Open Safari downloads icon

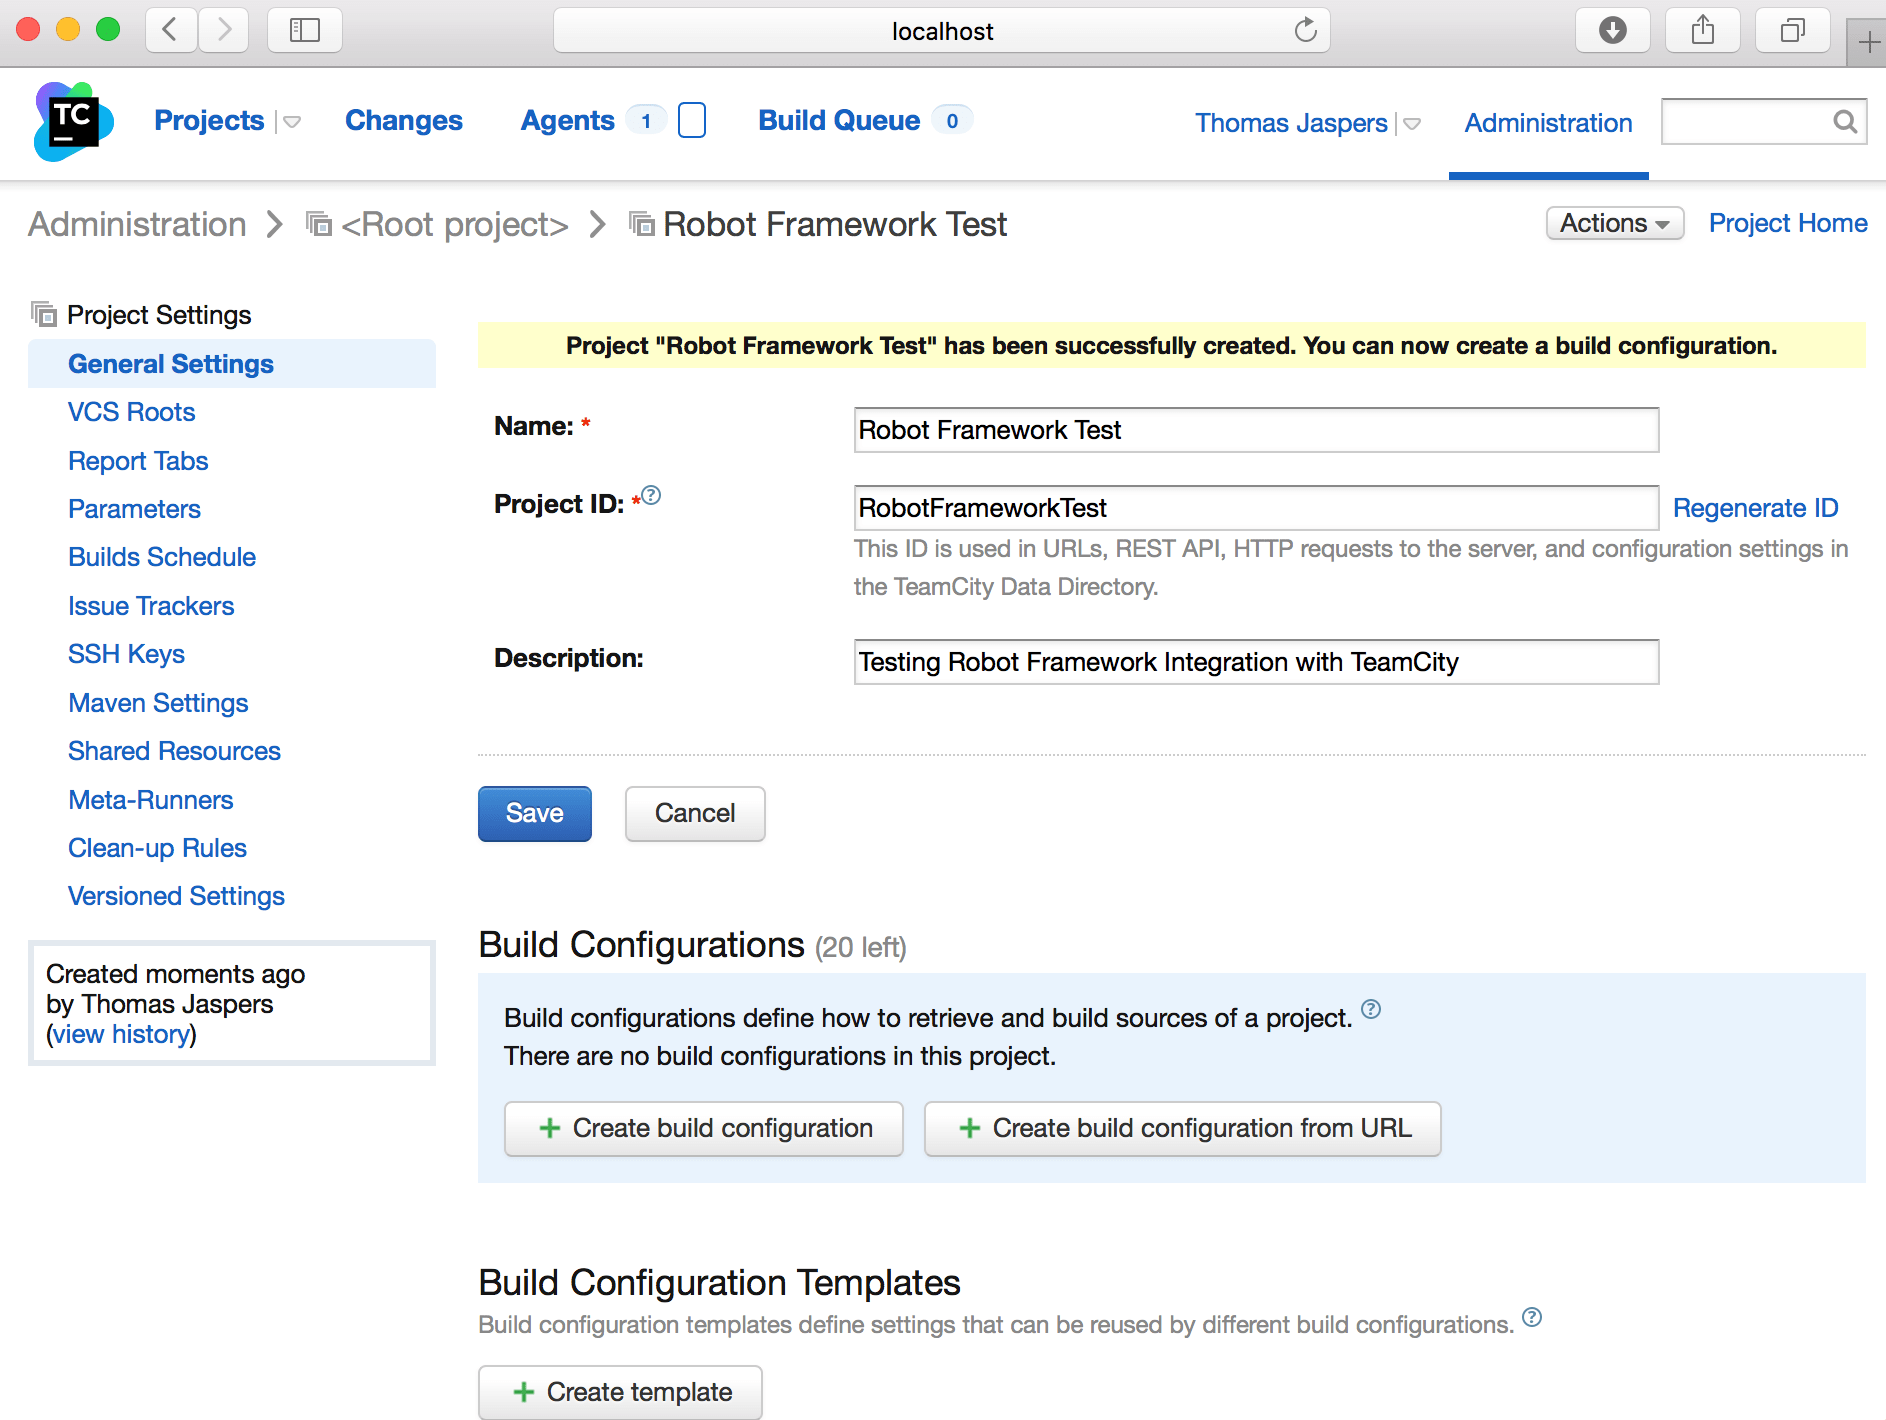tap(1612, 31)
